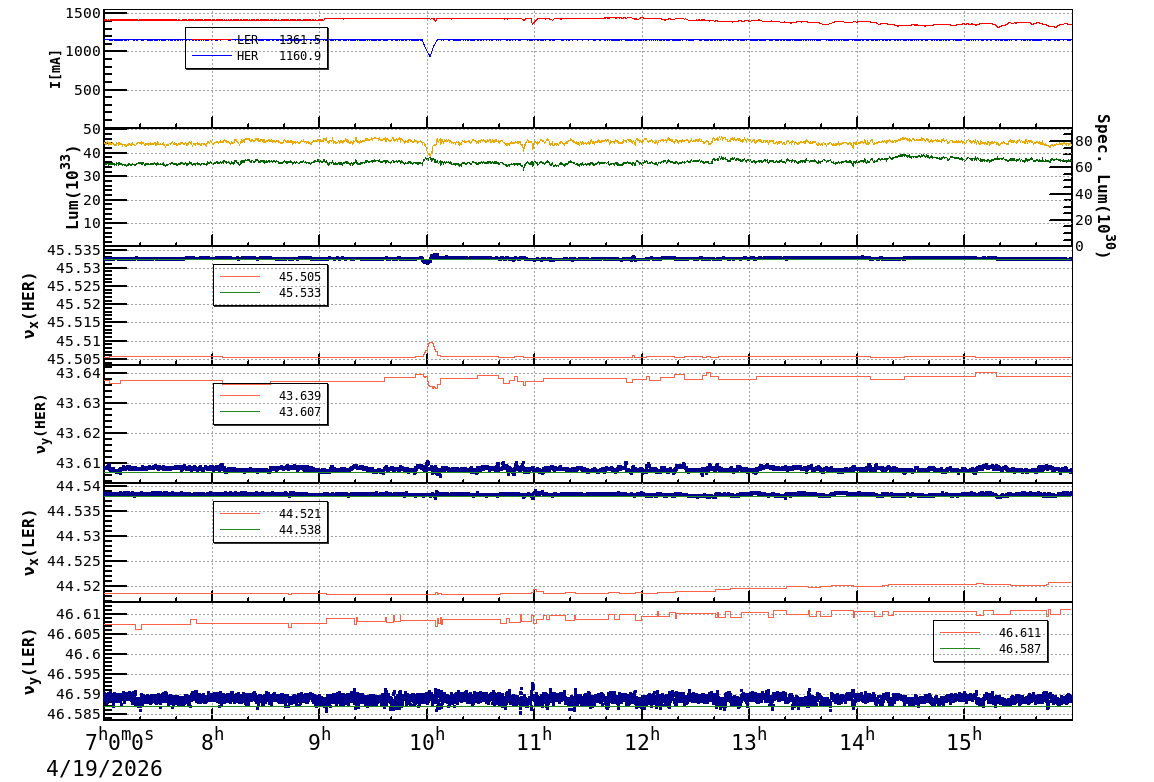Click the HER 1160.9 legend entry
This screenshot has height=782, width=1154.
click(x=256, y=56)
